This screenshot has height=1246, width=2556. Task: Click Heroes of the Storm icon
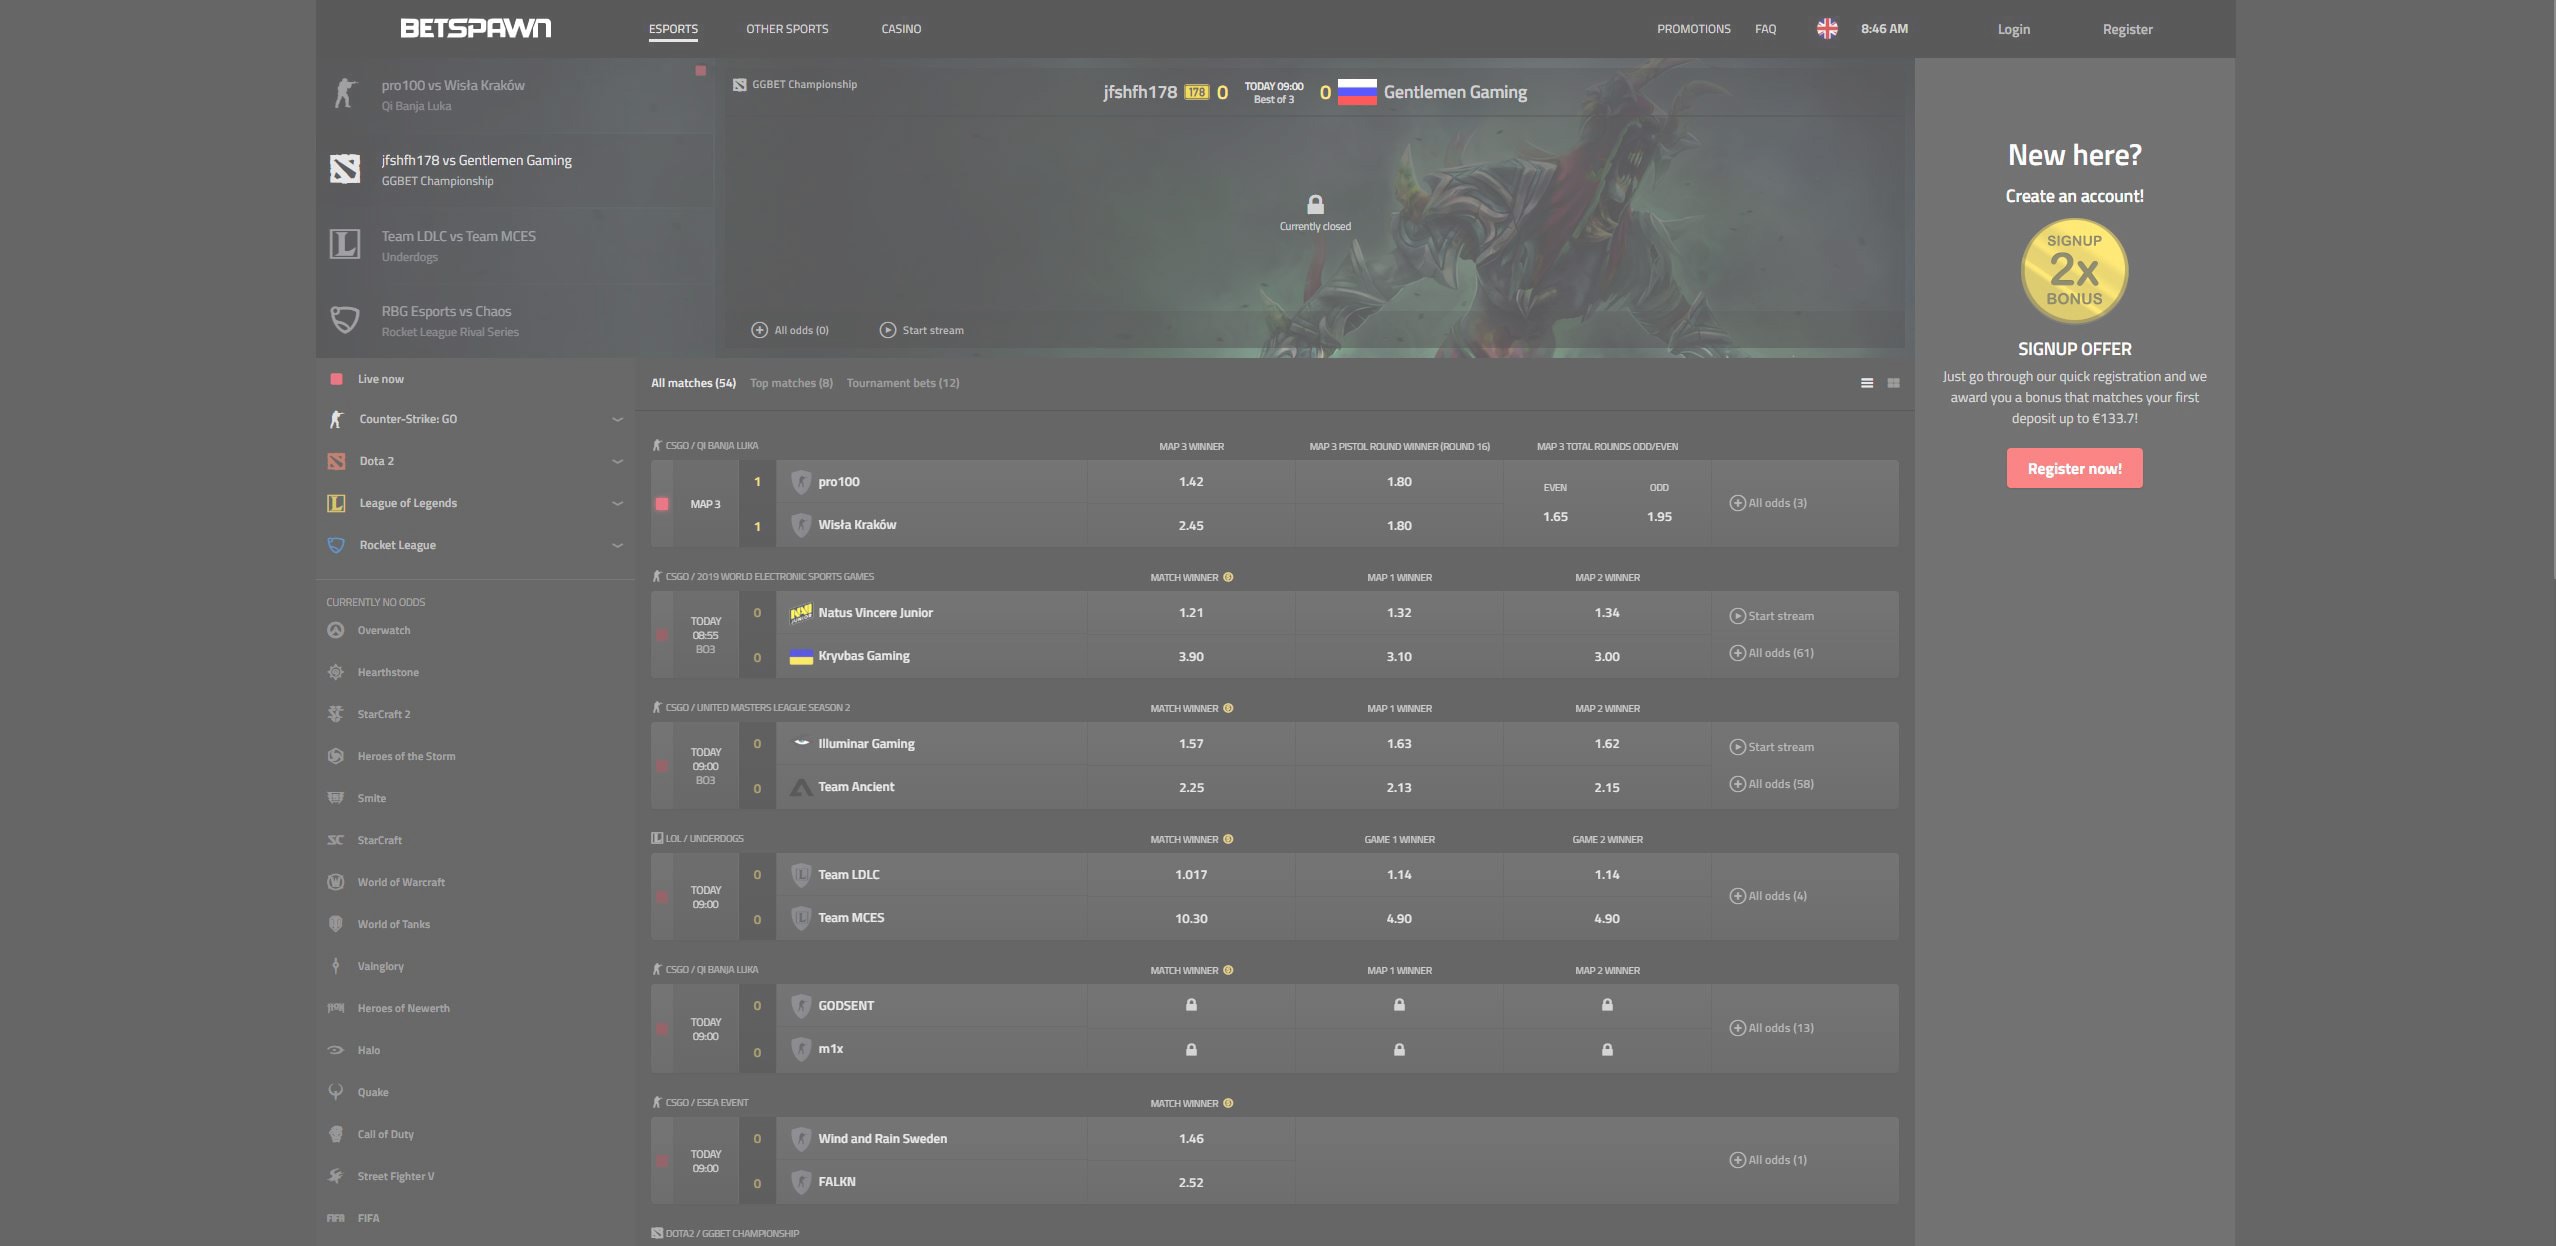point(336,756)
